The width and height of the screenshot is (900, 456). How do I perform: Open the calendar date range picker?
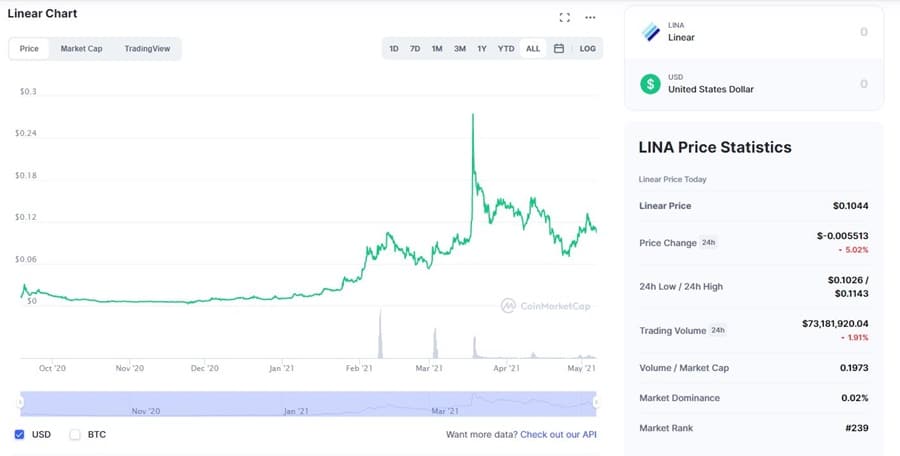[x=559, y=48]
